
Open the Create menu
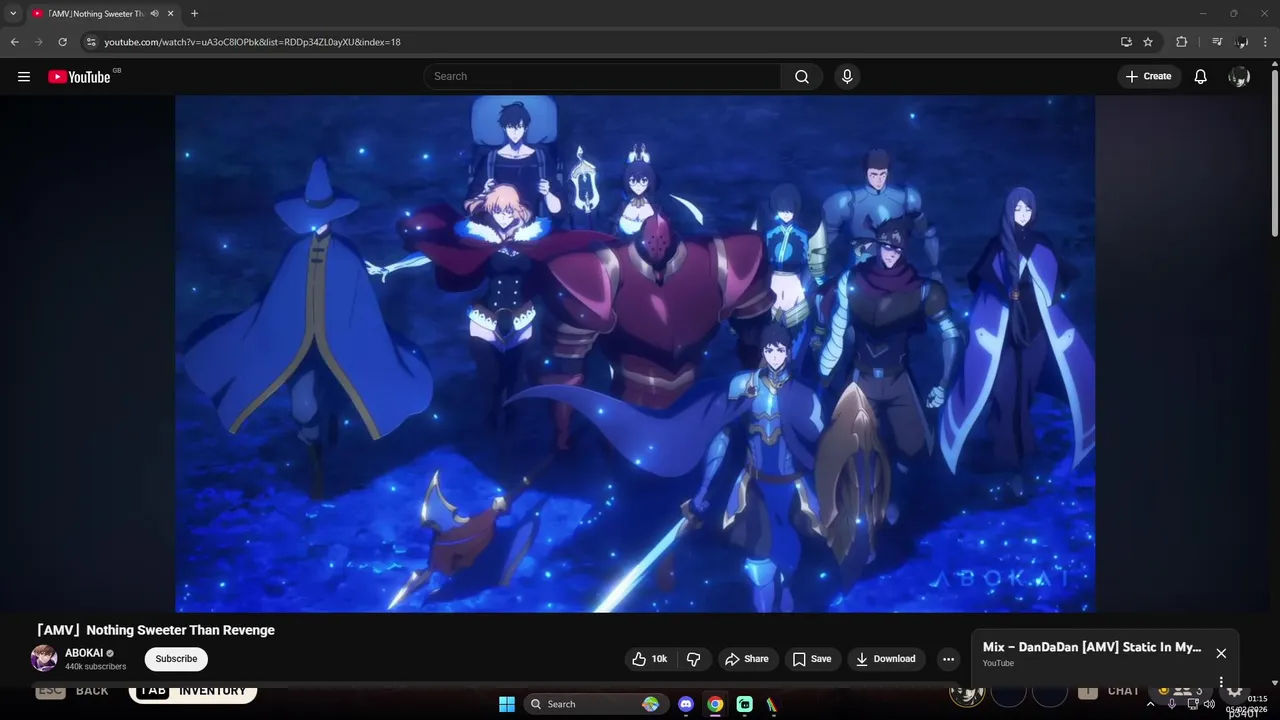1149,76
